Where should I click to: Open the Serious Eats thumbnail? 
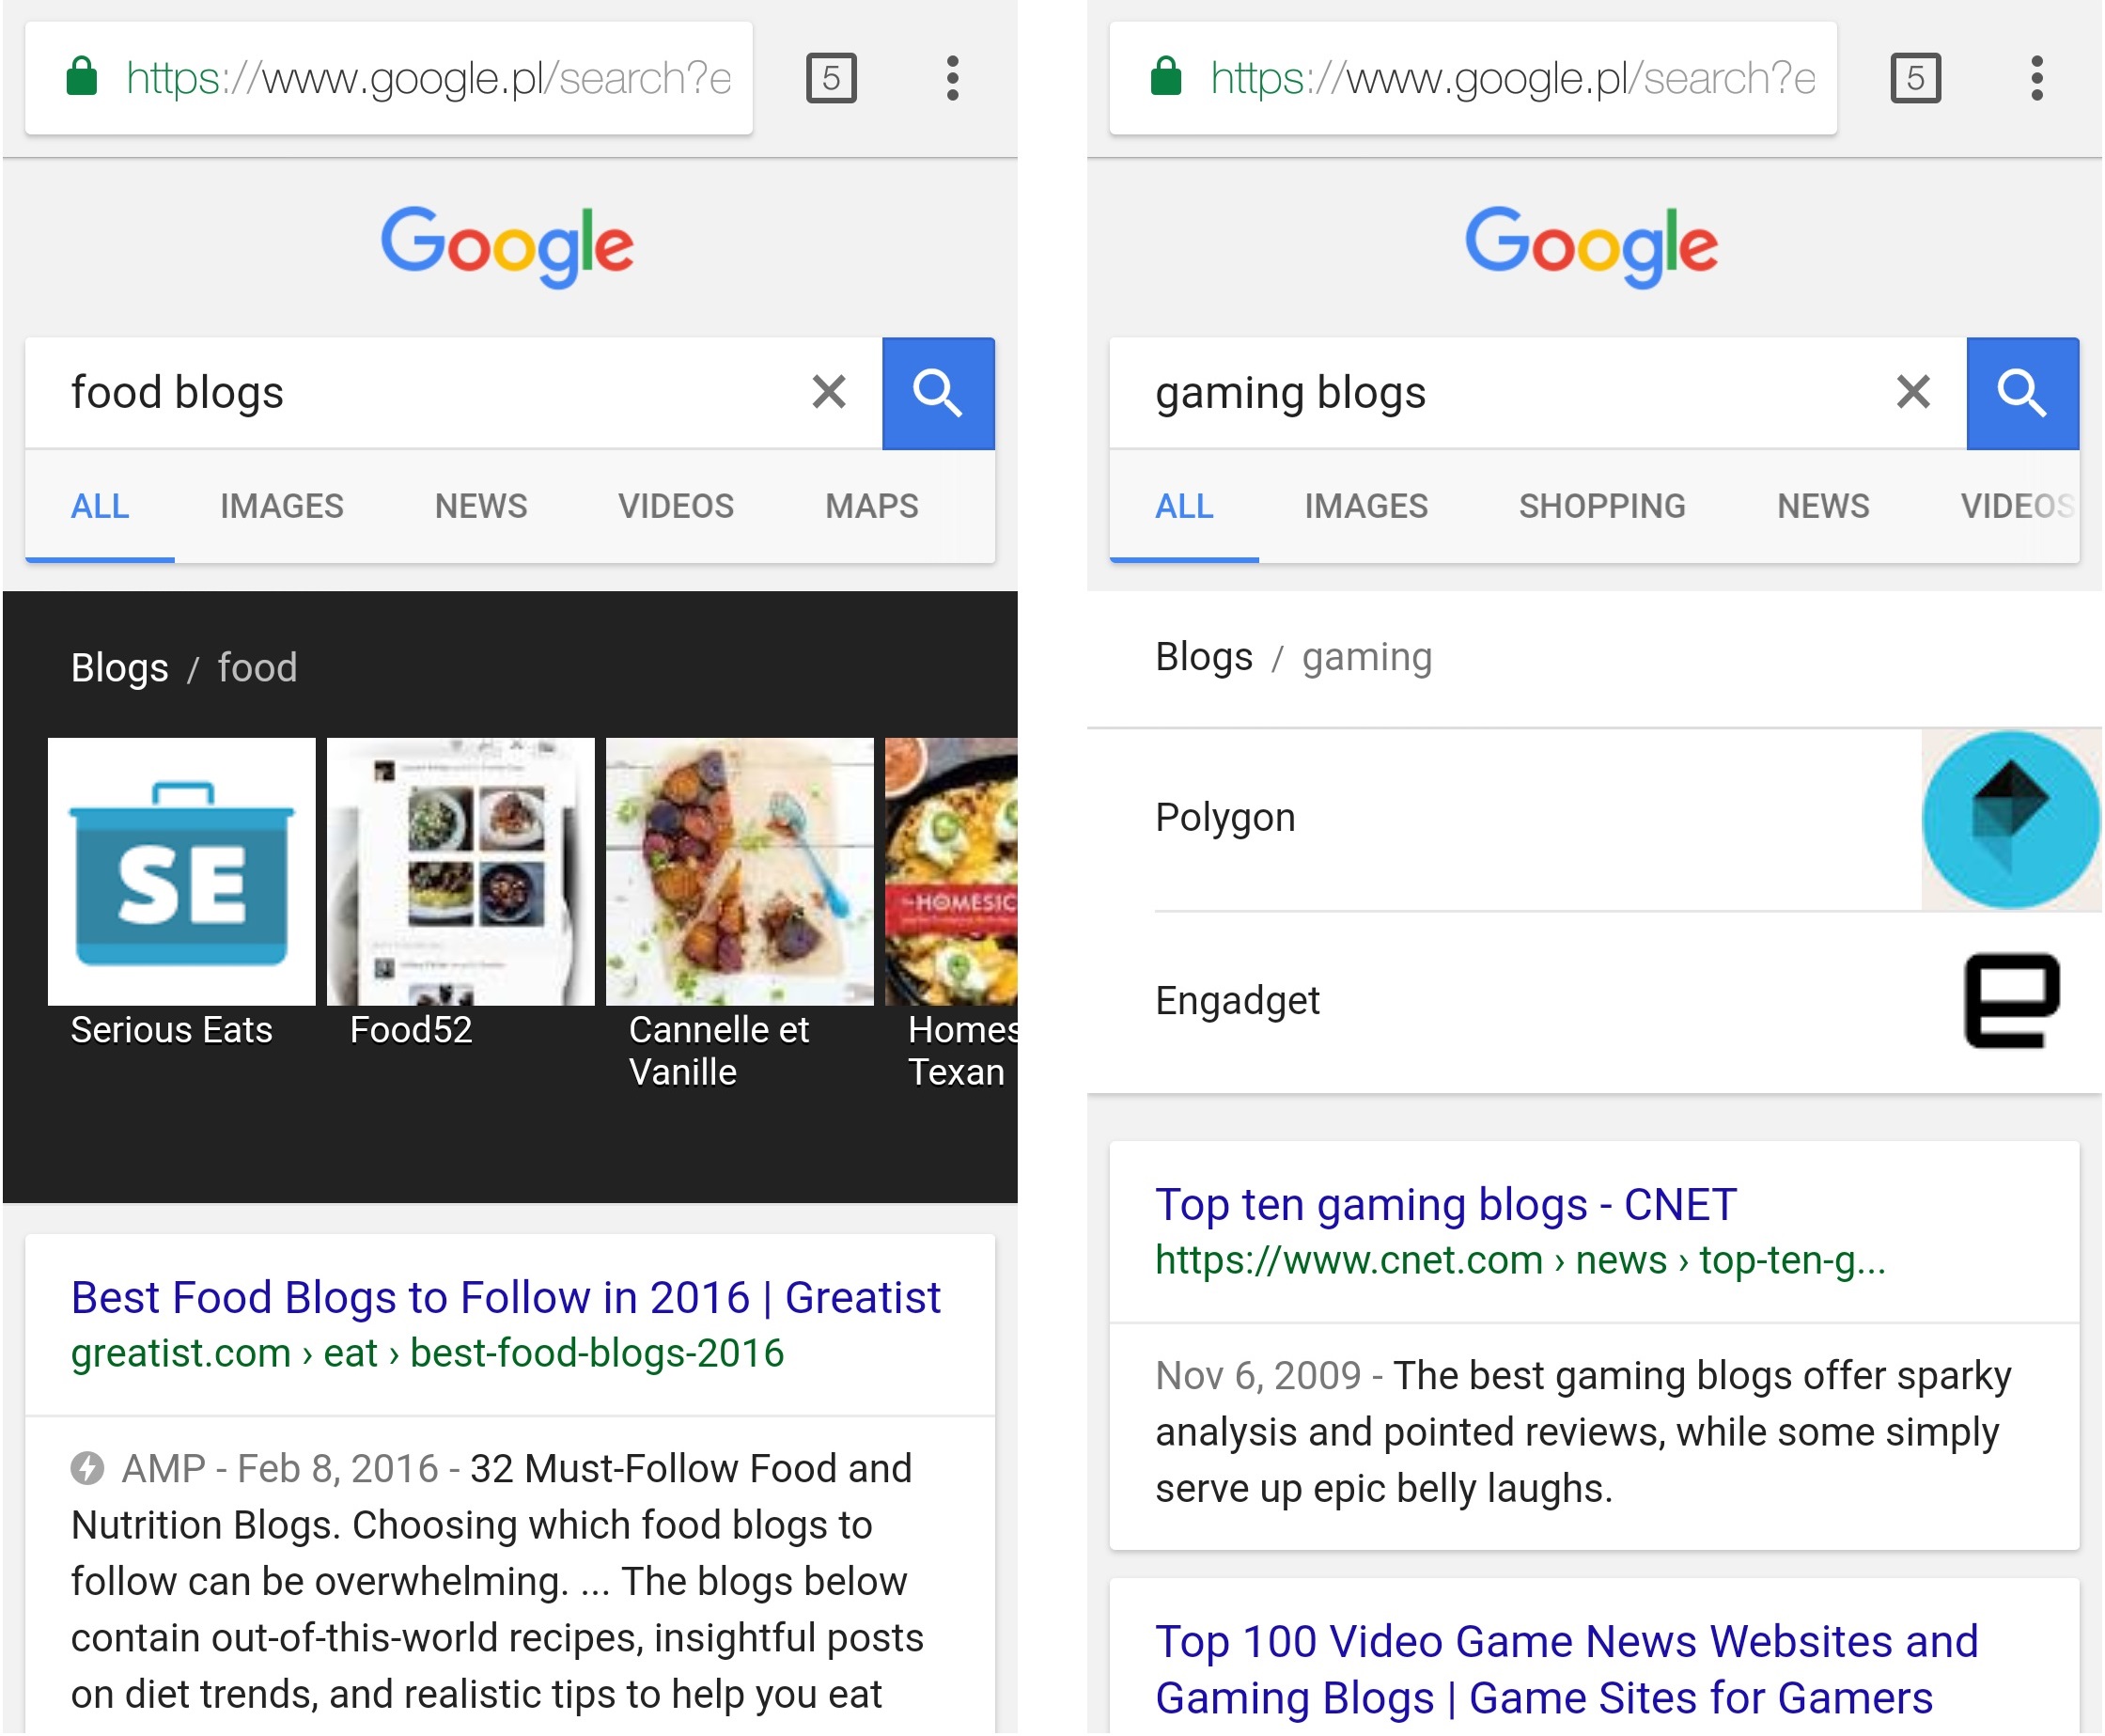coord(182,872)
